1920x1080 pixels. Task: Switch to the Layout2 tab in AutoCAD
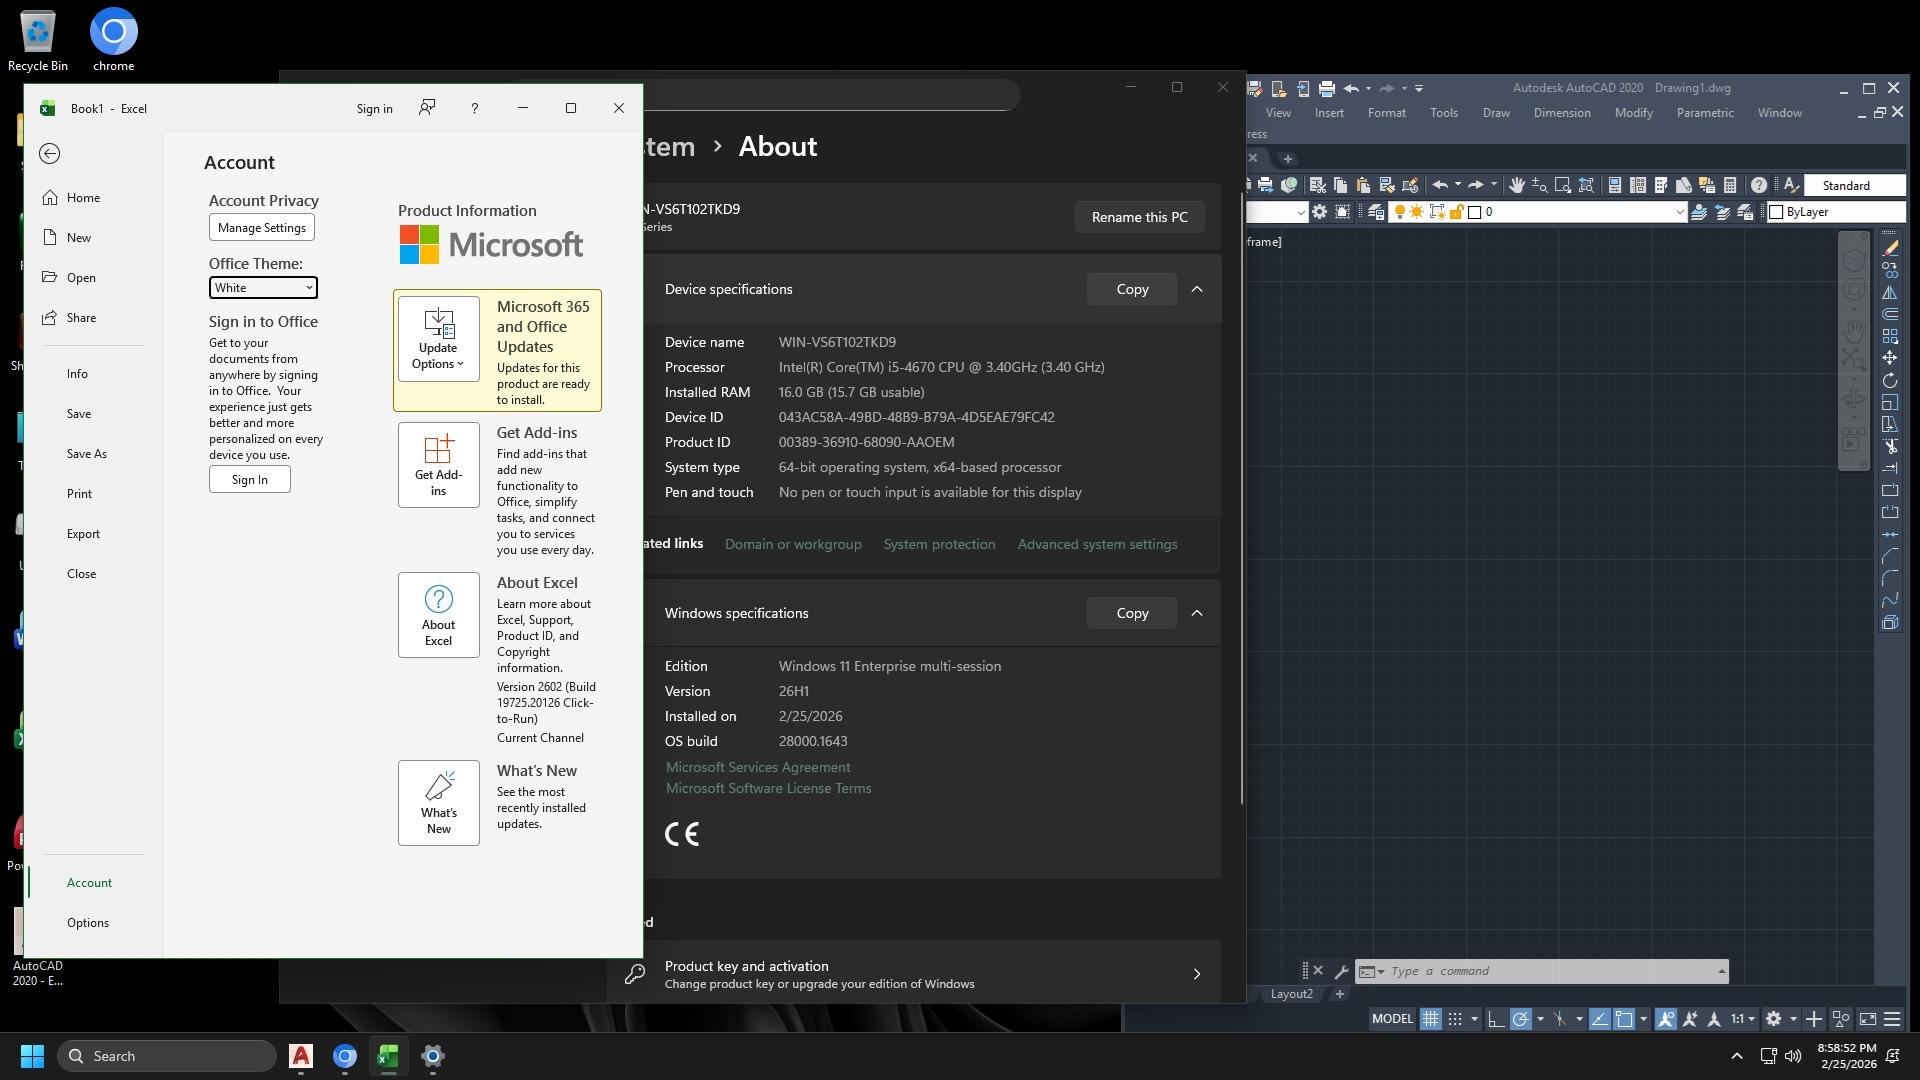pos(1291,994)
